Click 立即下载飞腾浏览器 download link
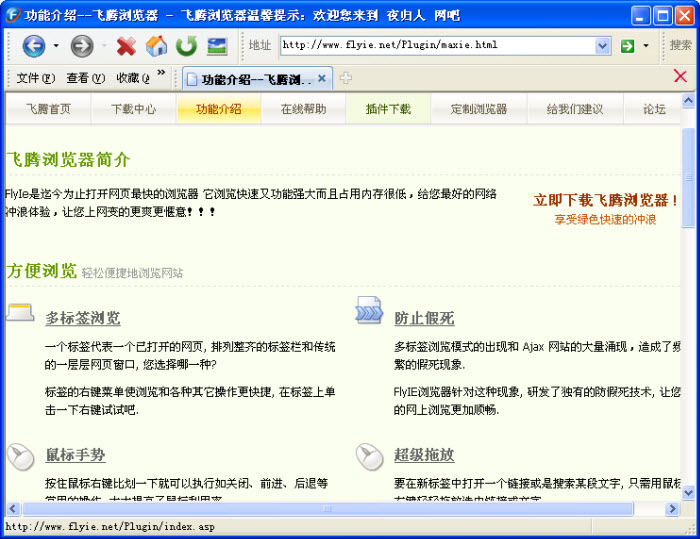Viewport: 700px width, 539px height. 605,200
